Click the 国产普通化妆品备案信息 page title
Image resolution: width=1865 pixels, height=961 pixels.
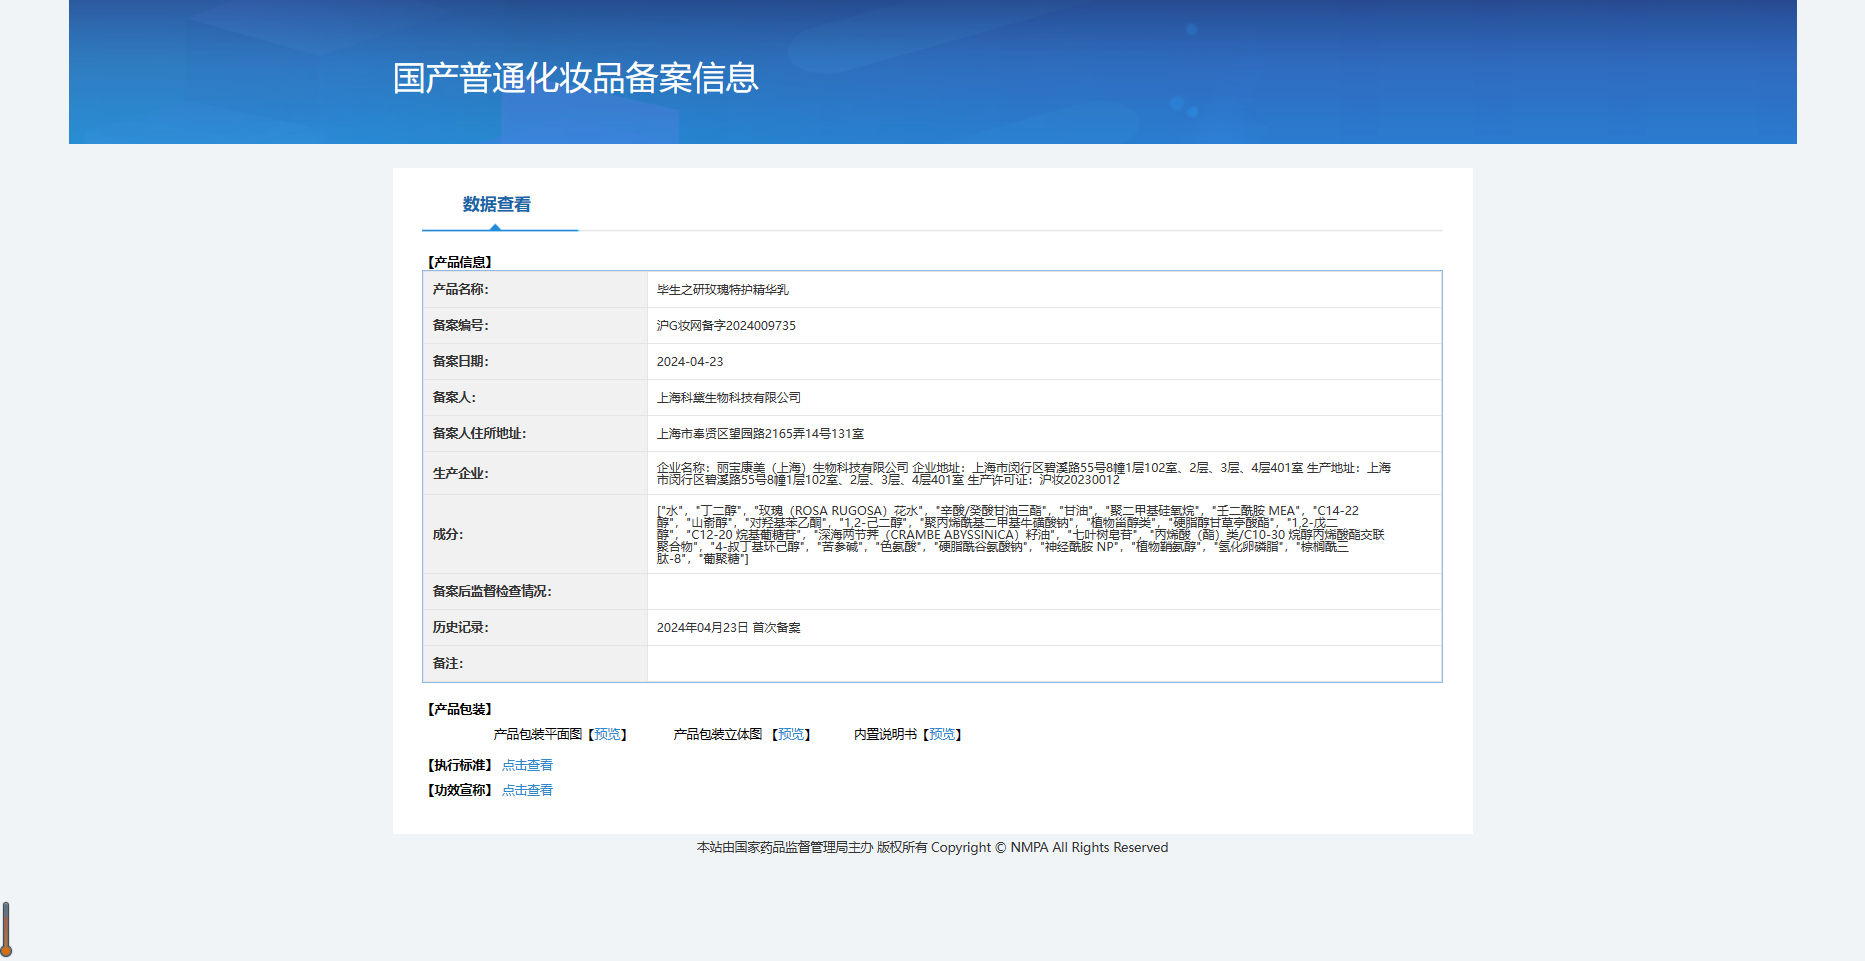pyautogui.click(x=575, y=78)
